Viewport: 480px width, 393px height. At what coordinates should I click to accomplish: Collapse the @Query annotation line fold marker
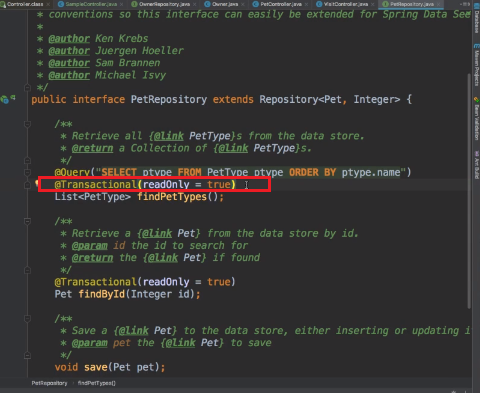pyautogui.click(x=28, y=172)
